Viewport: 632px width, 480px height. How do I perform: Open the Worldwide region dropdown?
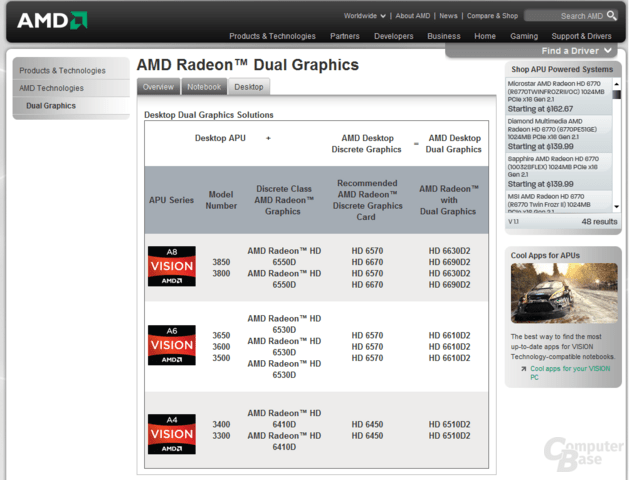point(364,16)
